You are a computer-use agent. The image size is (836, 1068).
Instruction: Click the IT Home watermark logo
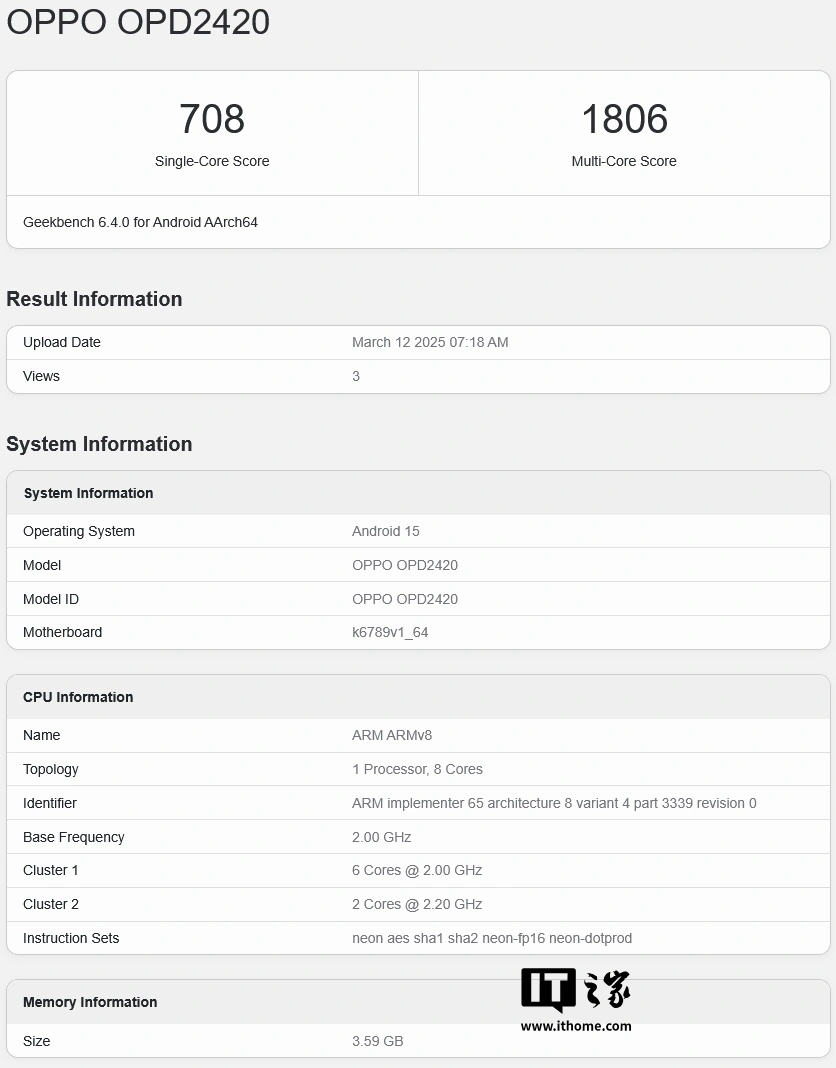575,990
